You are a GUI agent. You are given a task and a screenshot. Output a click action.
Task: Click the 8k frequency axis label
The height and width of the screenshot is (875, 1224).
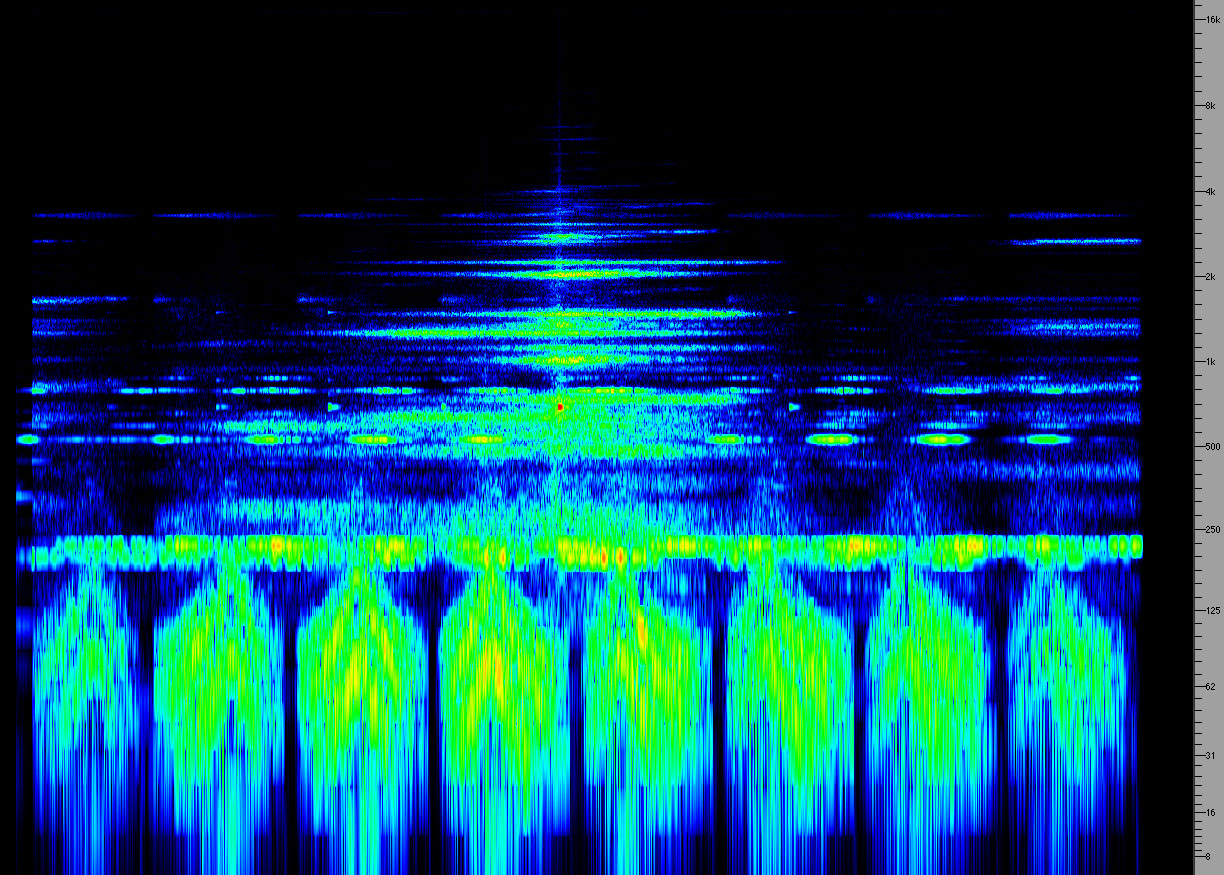[1211, 105]
